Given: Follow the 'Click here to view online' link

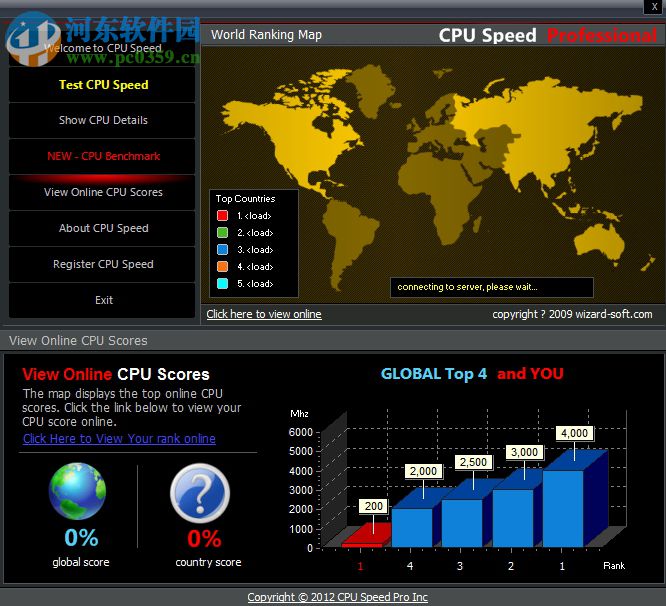Looking at the screenshot, I should pyautogui.click(x=264, y=314).
